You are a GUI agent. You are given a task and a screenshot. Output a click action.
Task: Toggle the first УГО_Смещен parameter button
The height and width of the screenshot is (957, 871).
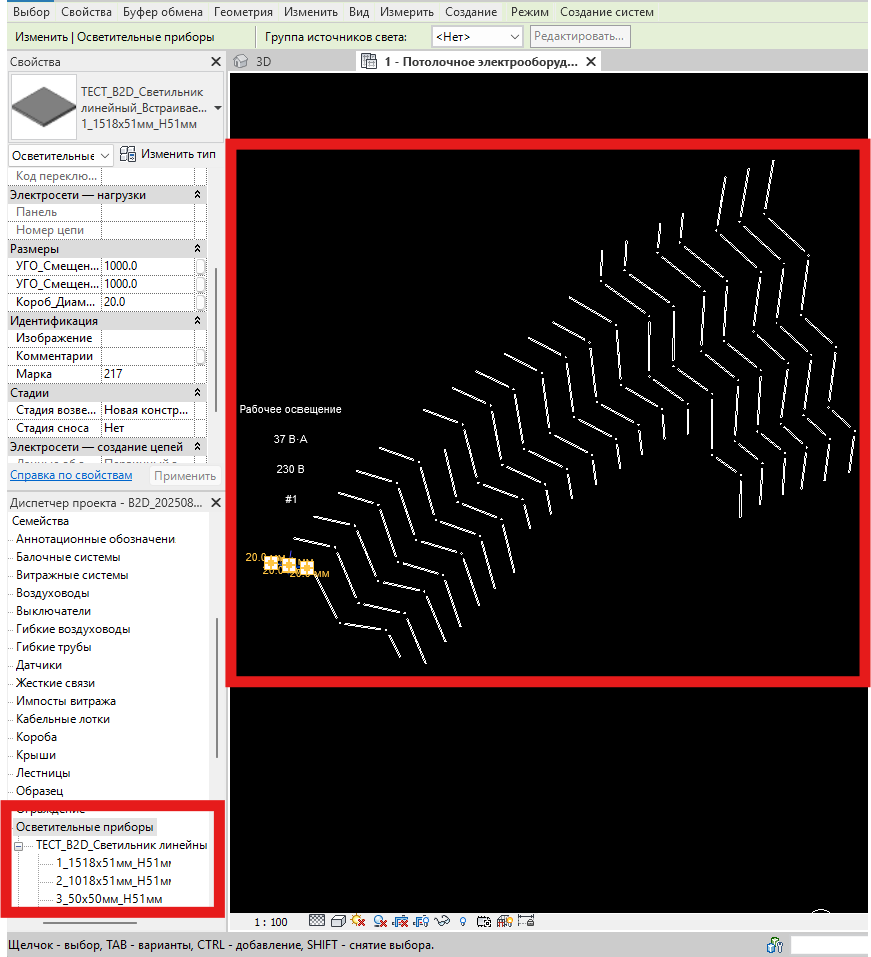(x=200, y=266)
